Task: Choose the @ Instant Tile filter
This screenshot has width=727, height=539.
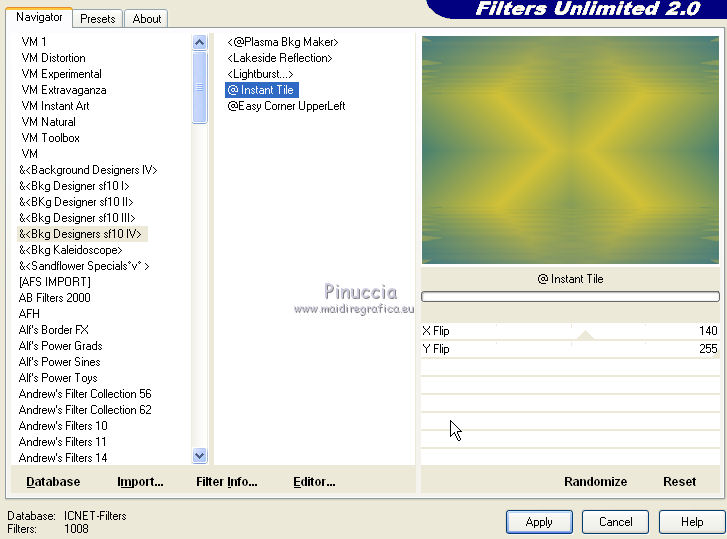Action: (x=261, y=90)
